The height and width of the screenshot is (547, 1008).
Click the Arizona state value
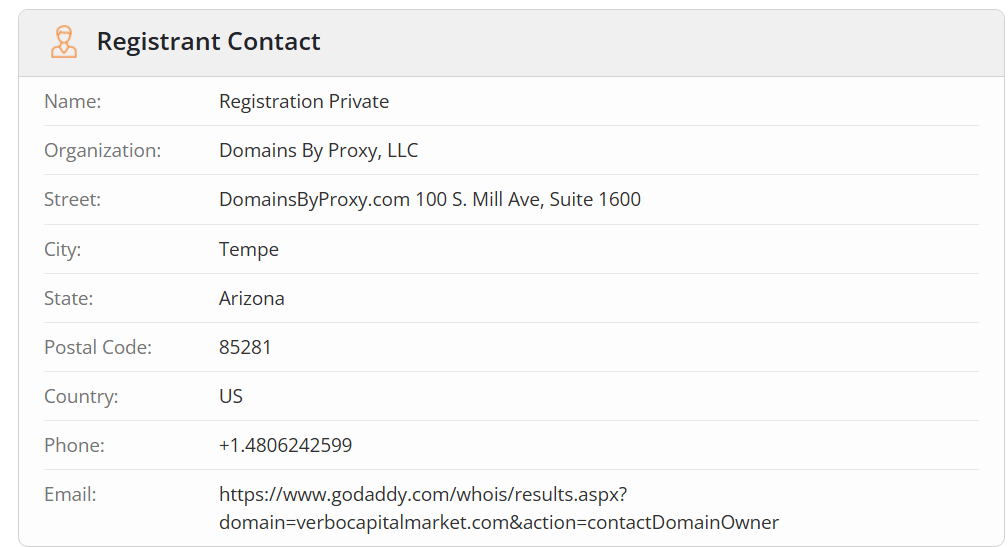click(252, 298)
